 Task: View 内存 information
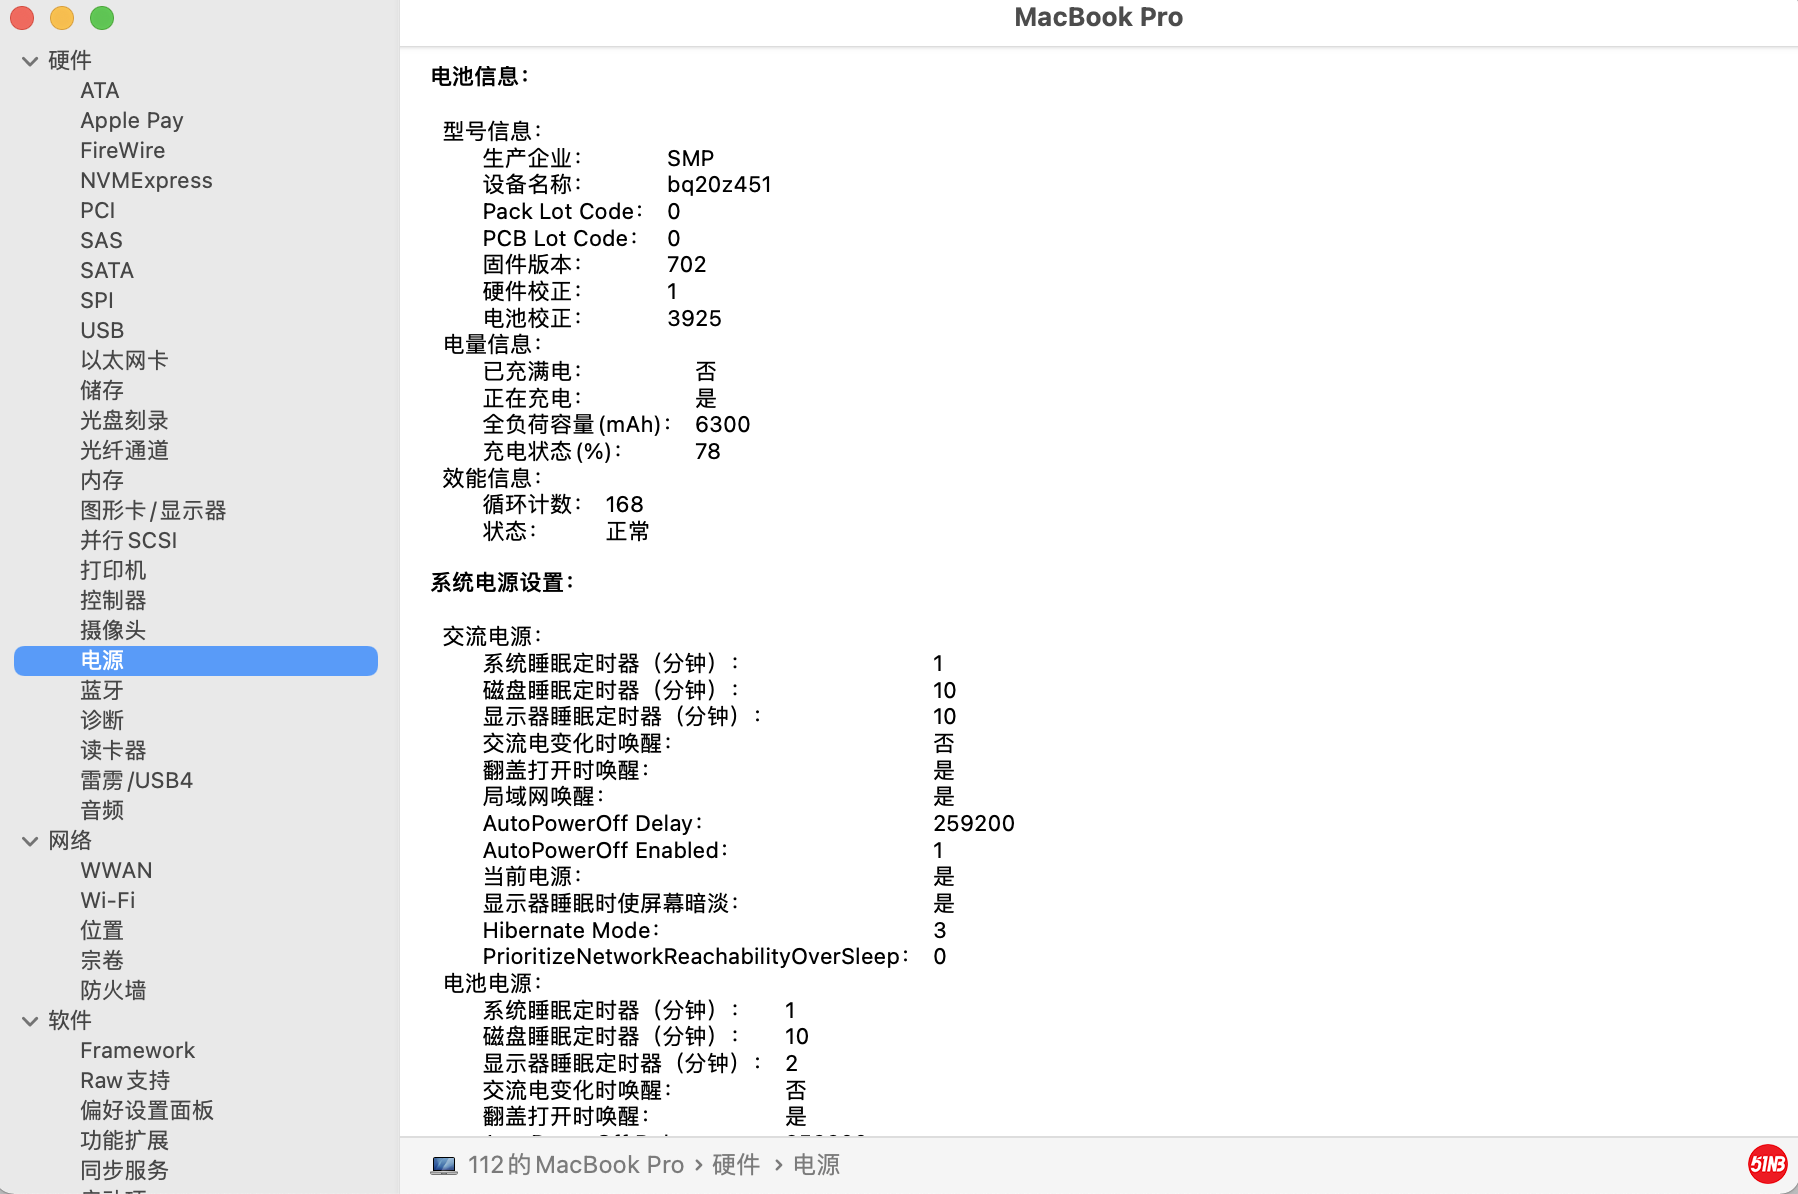[x=102, y=481]
